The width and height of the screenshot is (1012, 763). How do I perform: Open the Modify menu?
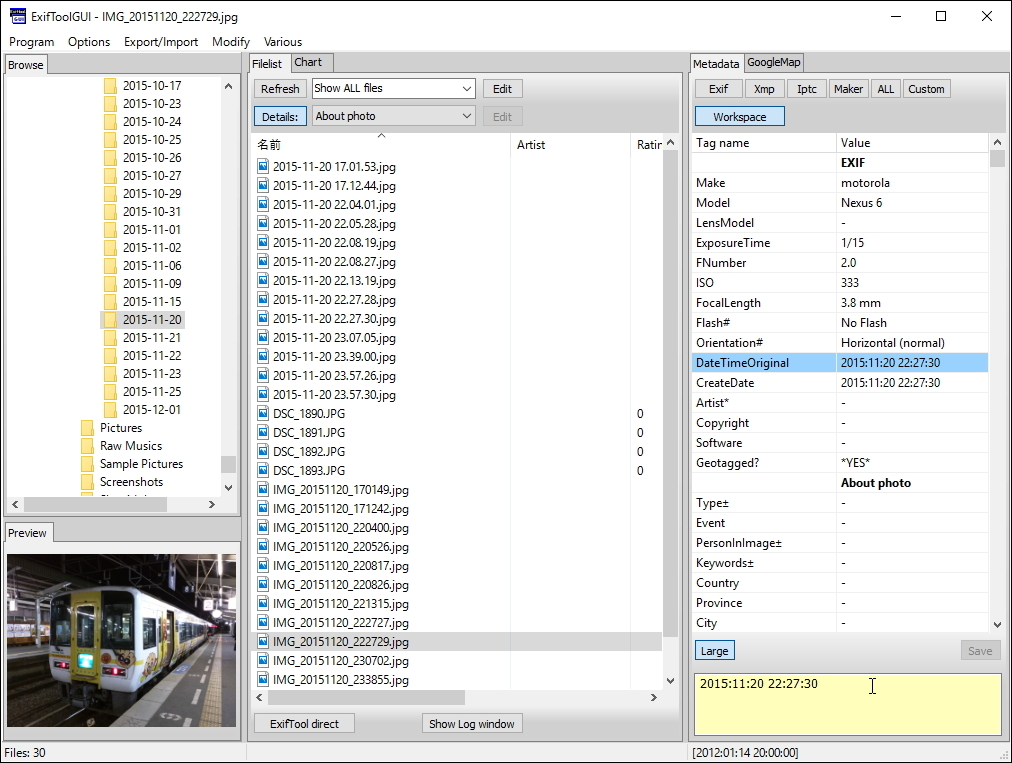coord(230,42)
